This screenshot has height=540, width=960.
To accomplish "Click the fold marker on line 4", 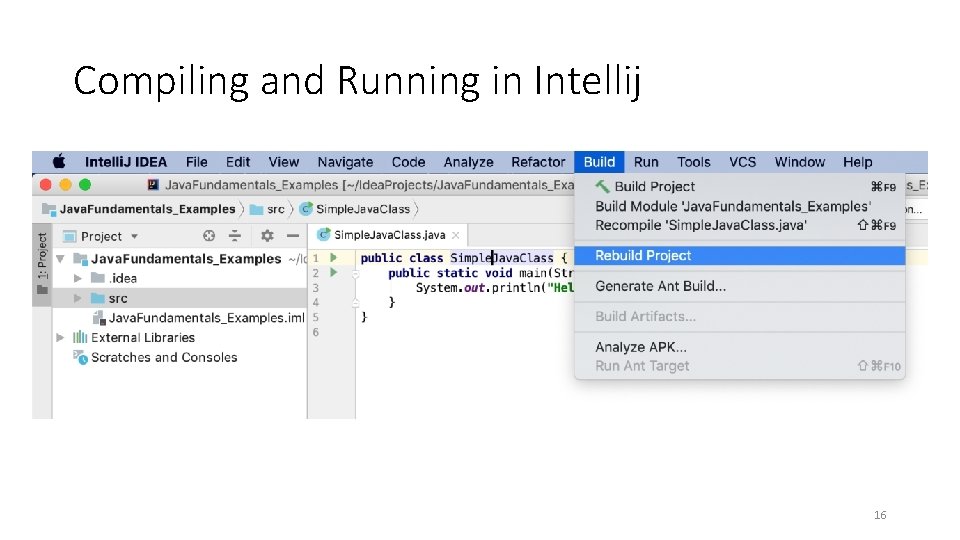I will tap(355, 302).
